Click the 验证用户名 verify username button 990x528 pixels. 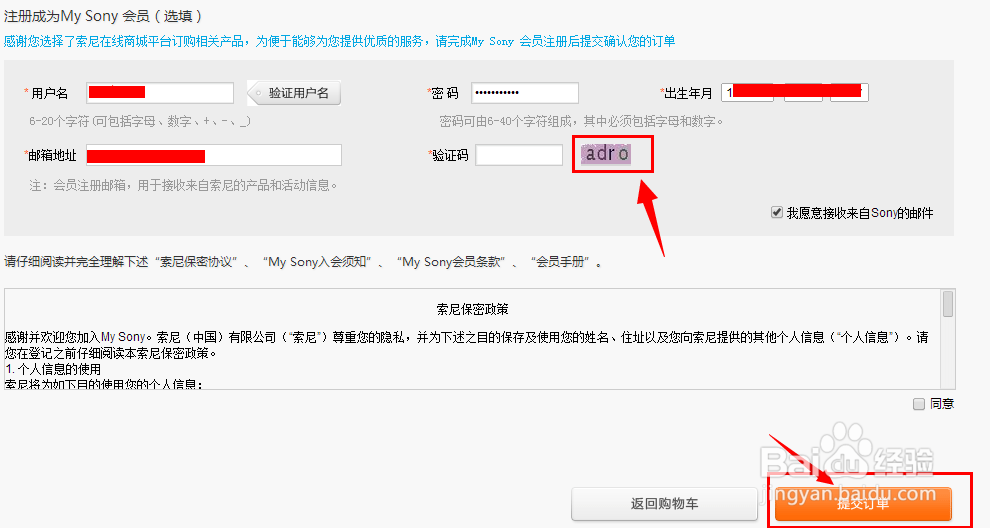point(294,93)
